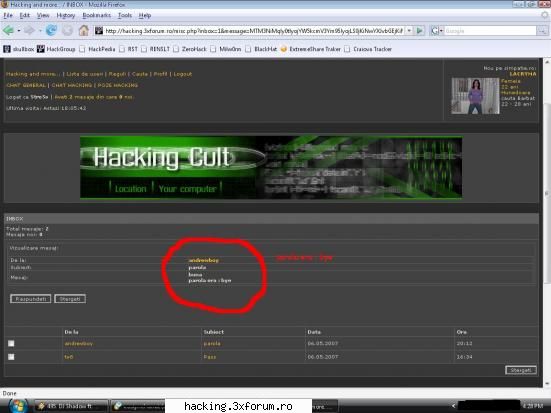Tick the checkbox for the Pass message
The width and height of the screenshot is (551, 413).
pyautogui.click(x=11, y=357)
